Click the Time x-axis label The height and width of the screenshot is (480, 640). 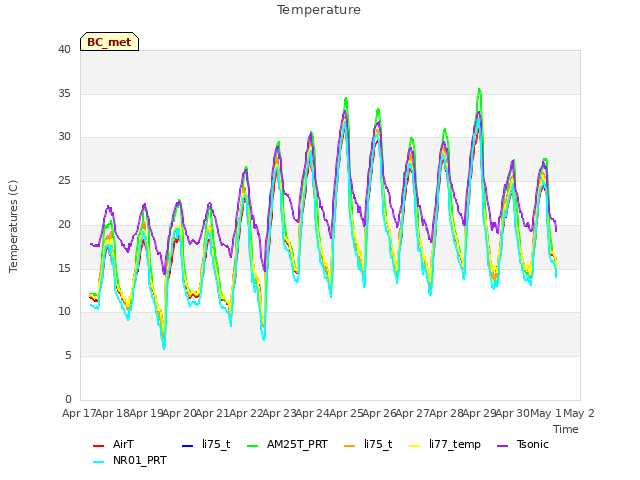click(566, 429)
